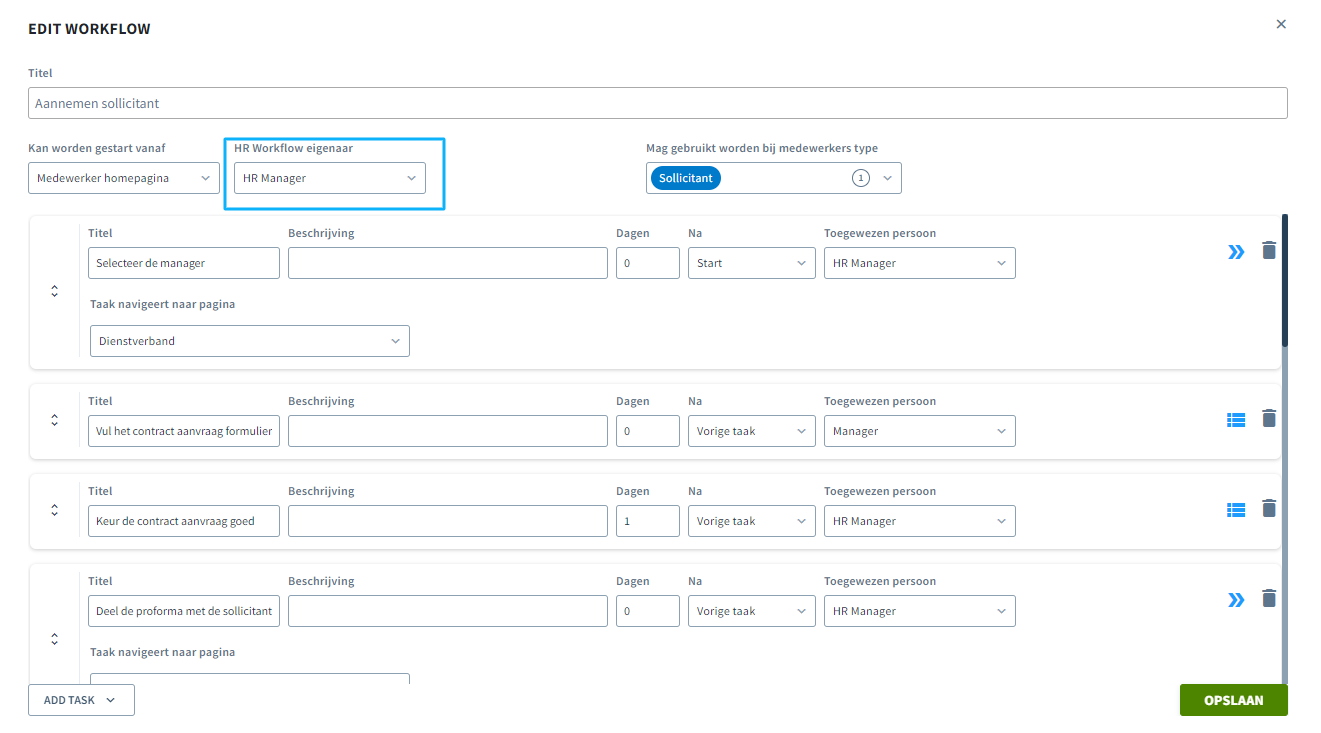The width and height of the screenshot is (1321, 733).
Task: Edit title field 'Vul het contract aanvraag formulier'
Action: point(184,431)
